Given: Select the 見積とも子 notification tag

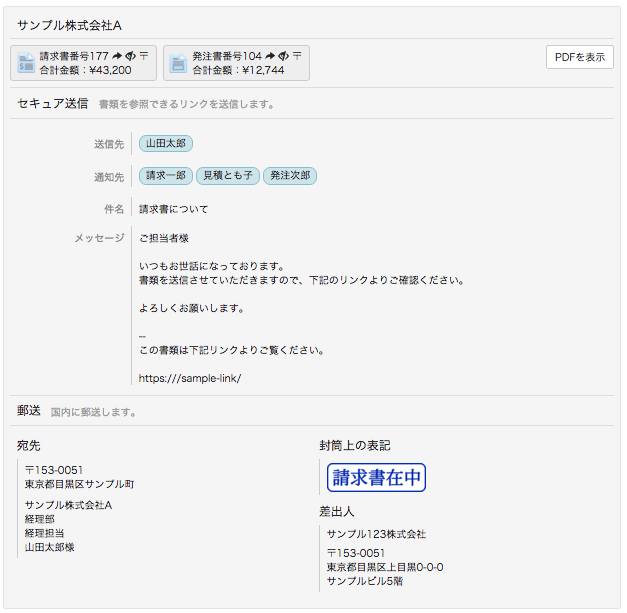Looking at the screenshot, I should click(x=228, y=176).
